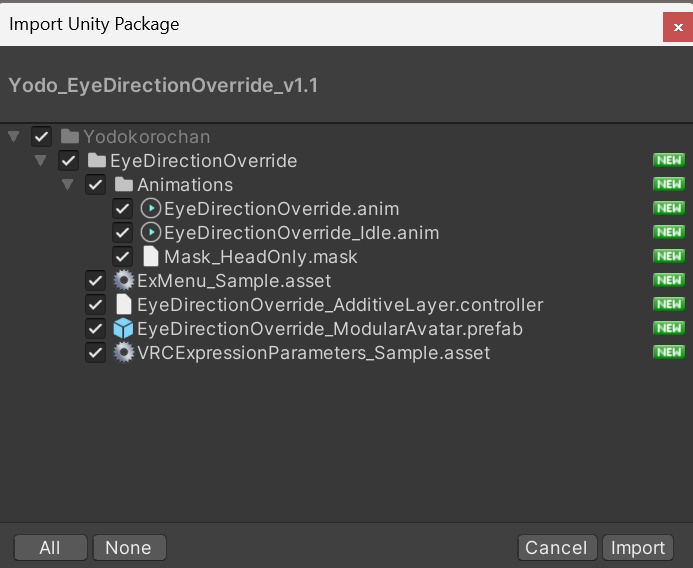Collapse the EyeDirectionOverride folder arrow
693x568 pixels.
[41, 161]
